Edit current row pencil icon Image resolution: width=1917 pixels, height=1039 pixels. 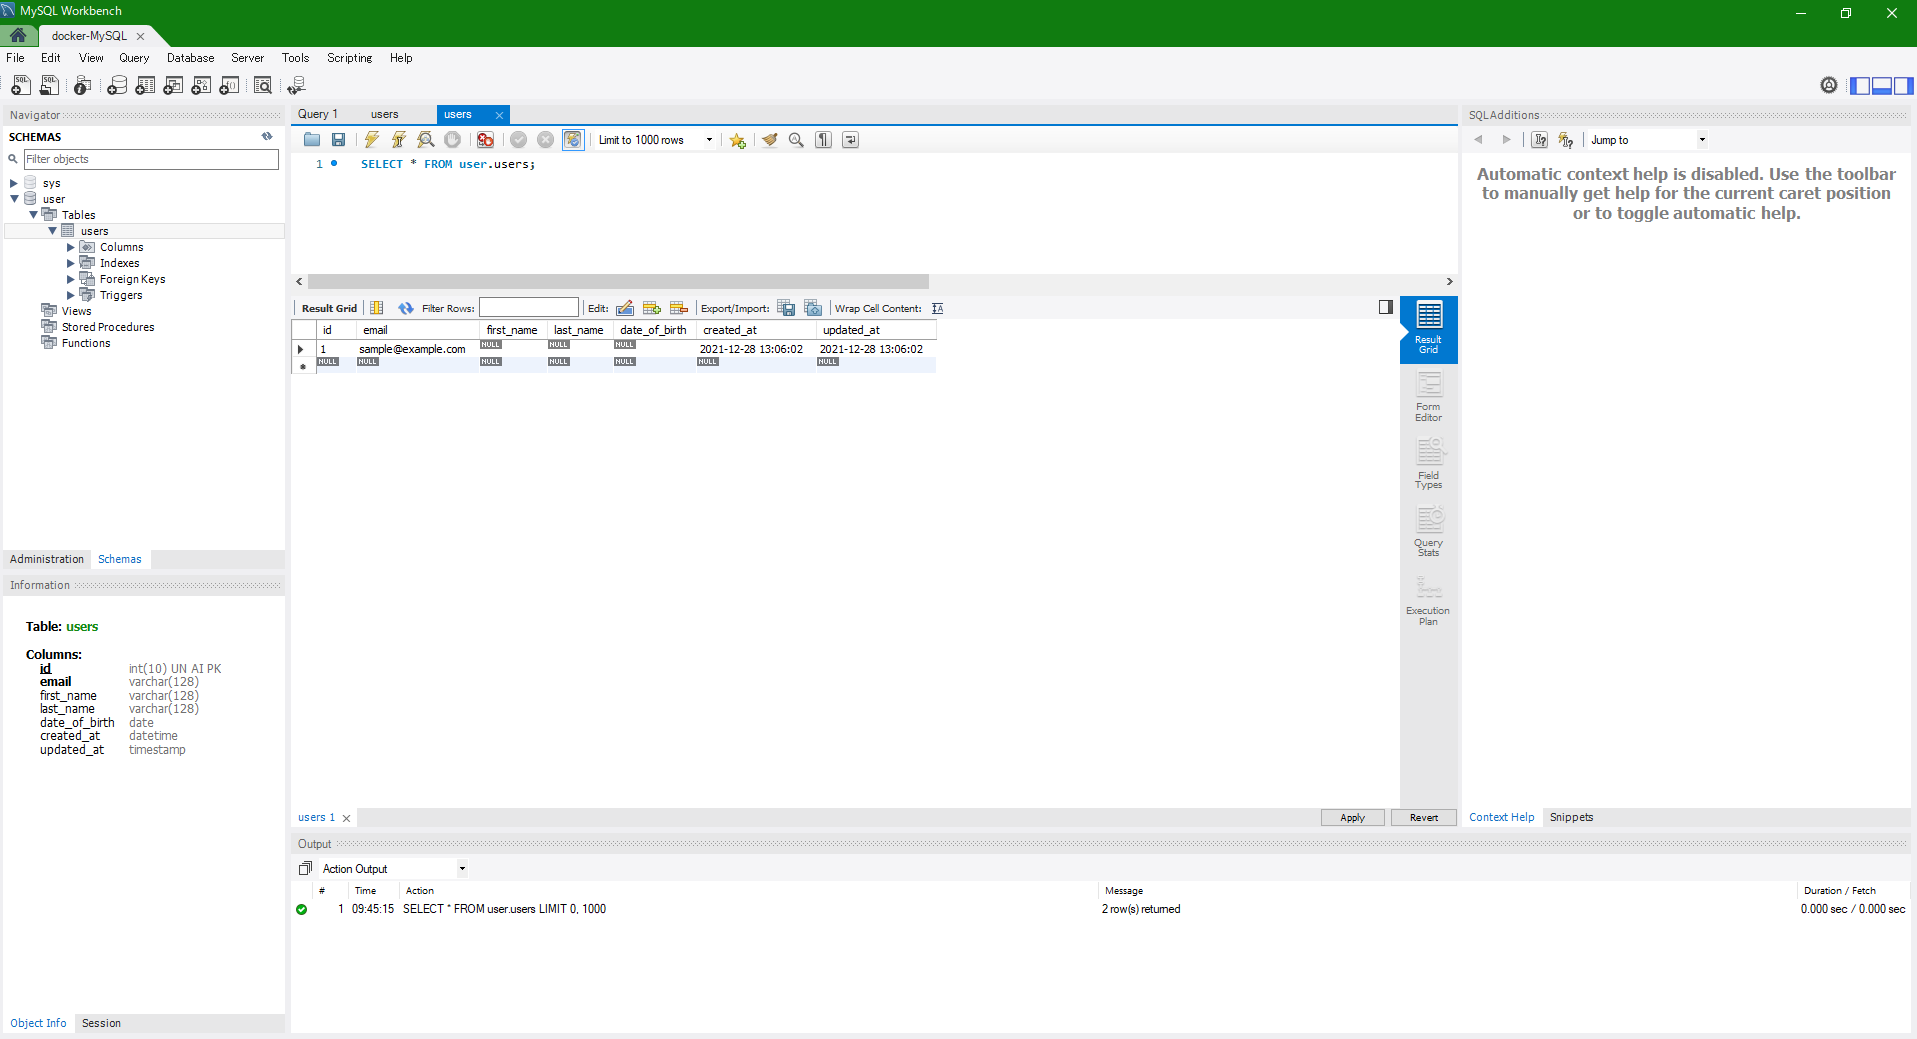[625, 308]
